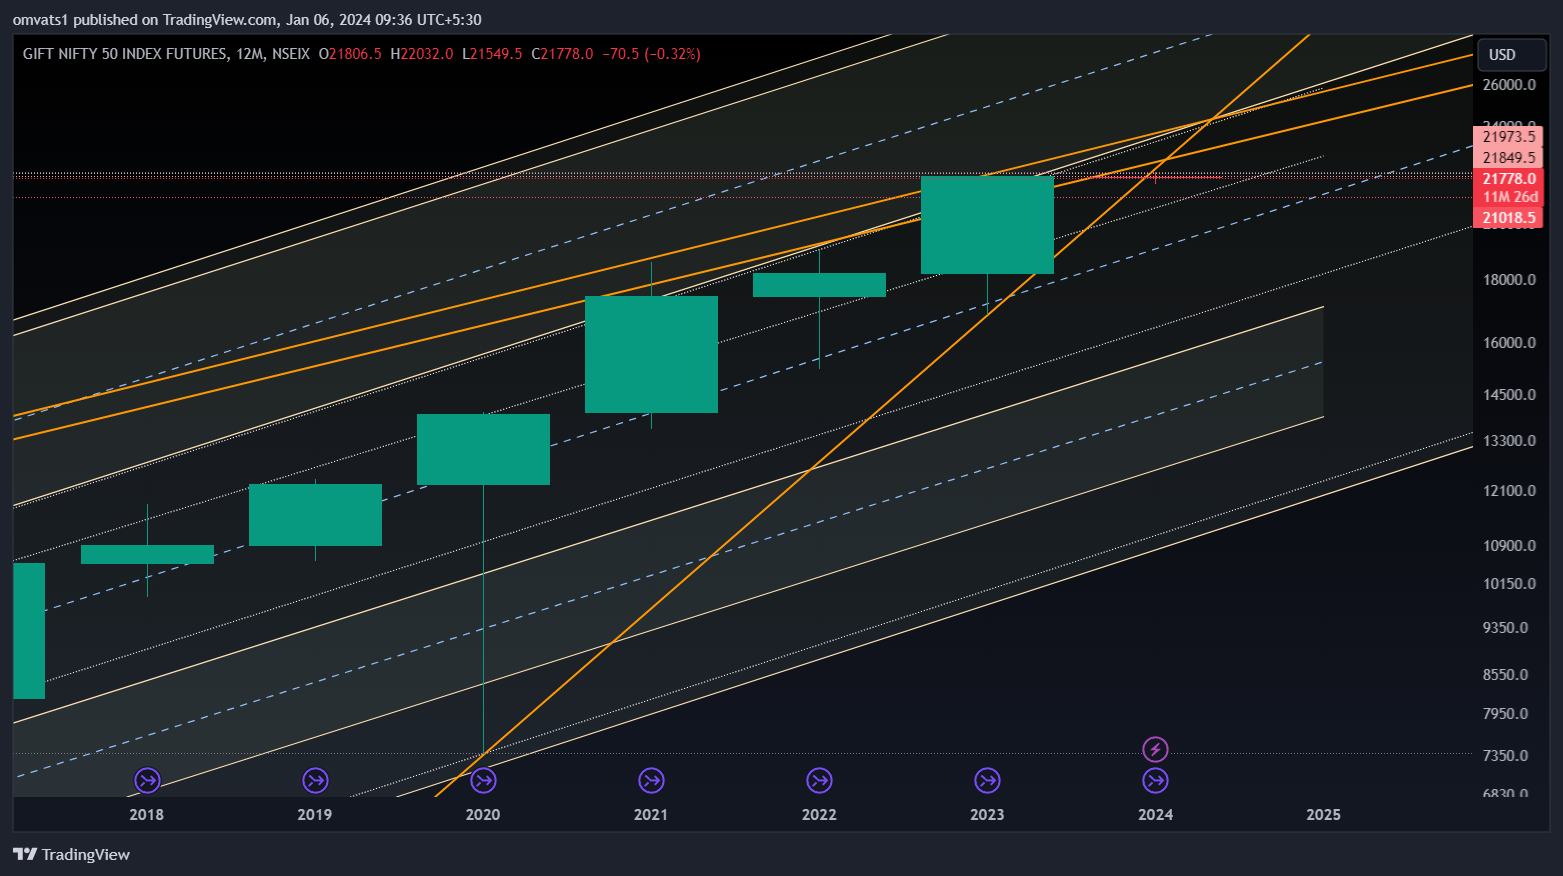Click the 9350.0 price axis value

(1505, 627)
